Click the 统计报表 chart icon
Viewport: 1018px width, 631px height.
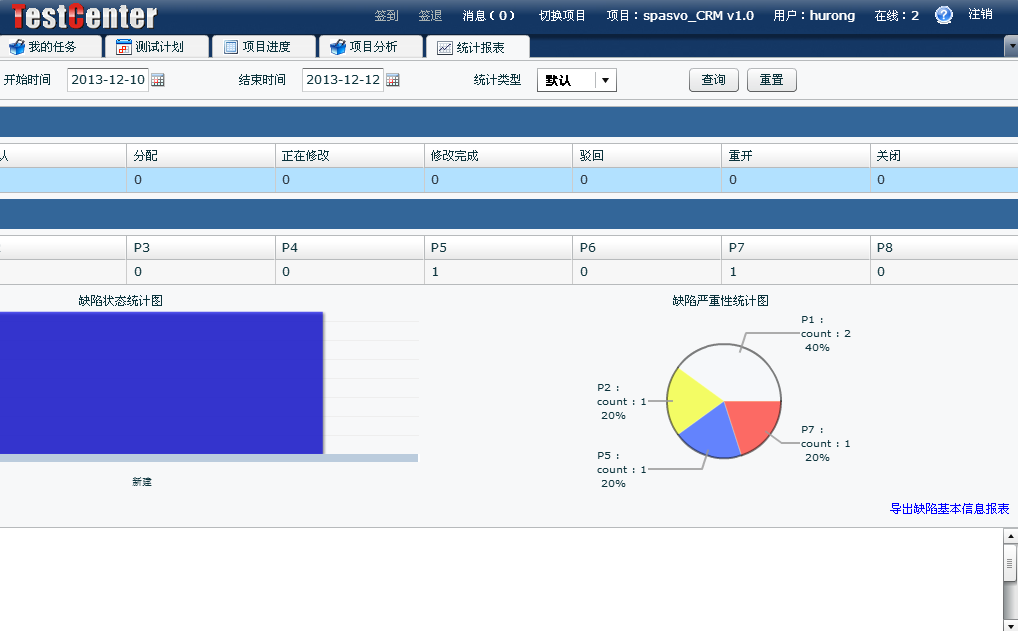[444, 47]
